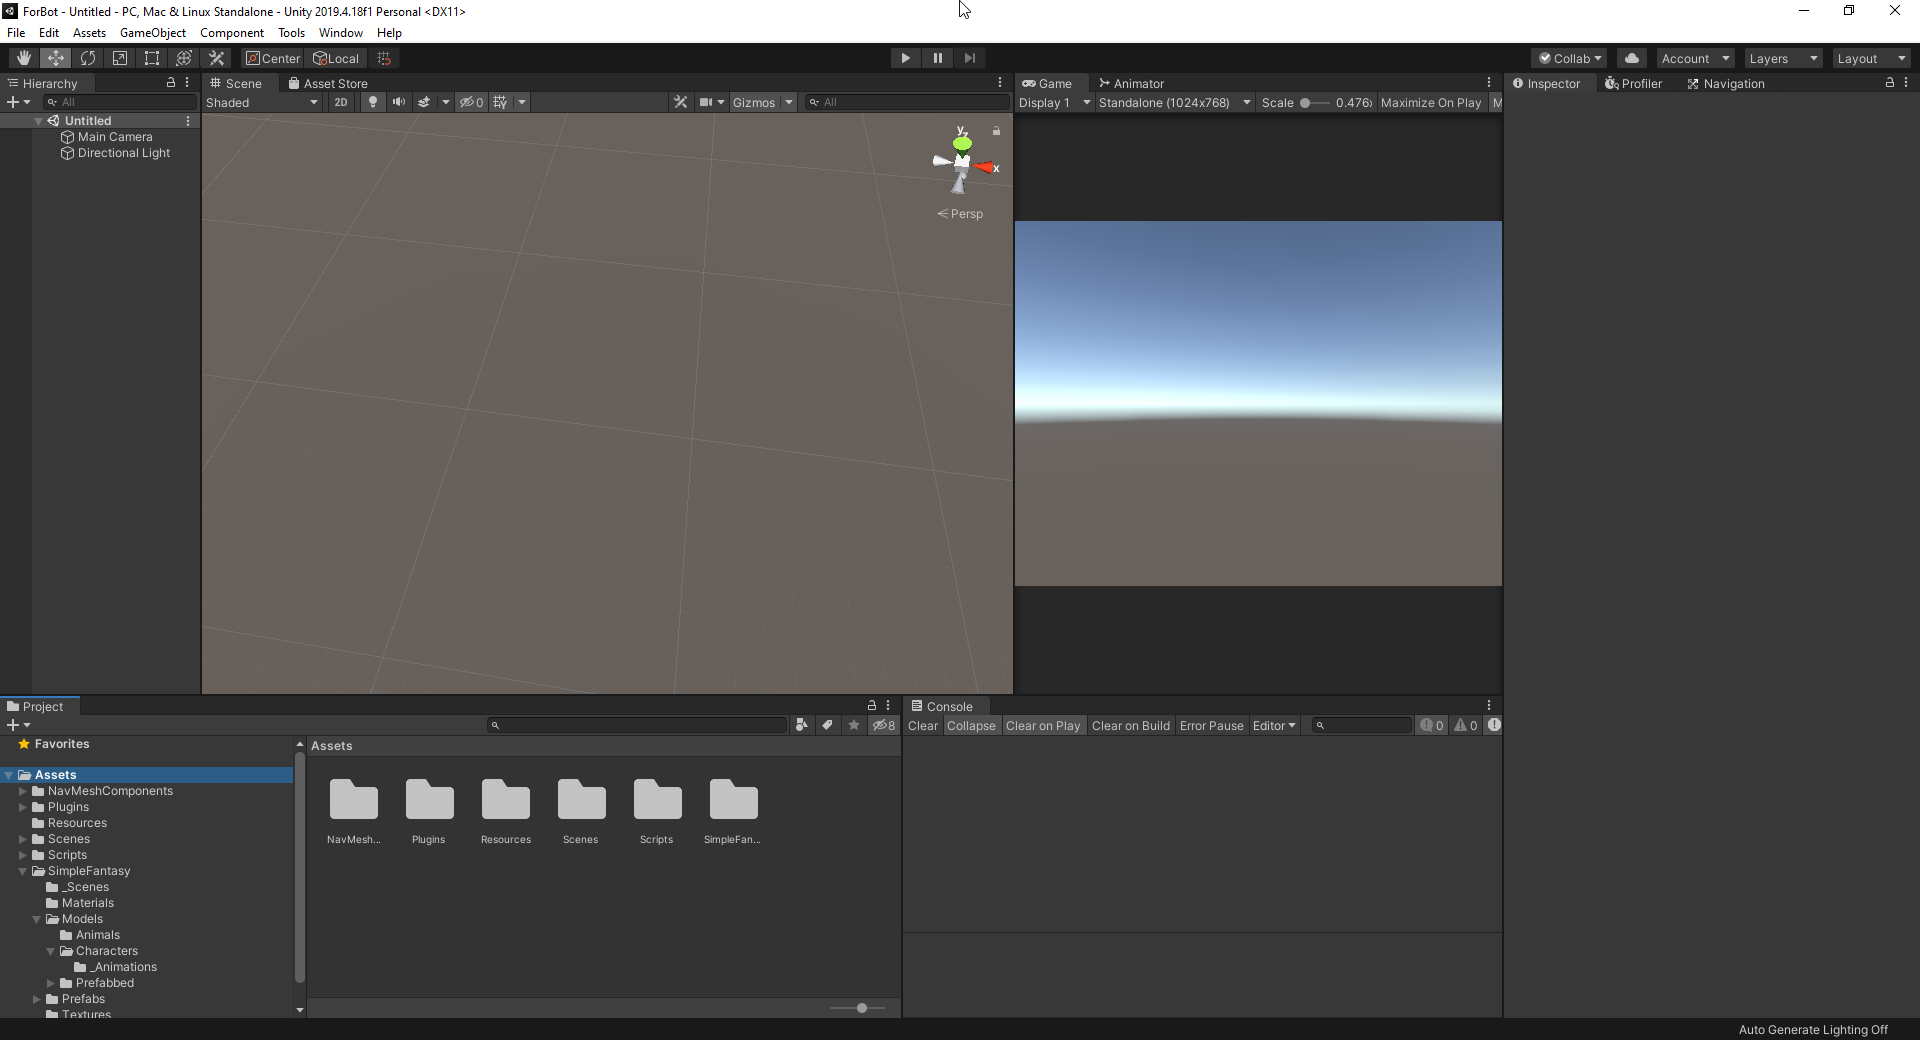Select the Rotate tool
The image size is (1920, 1040).
pos(88,58)
